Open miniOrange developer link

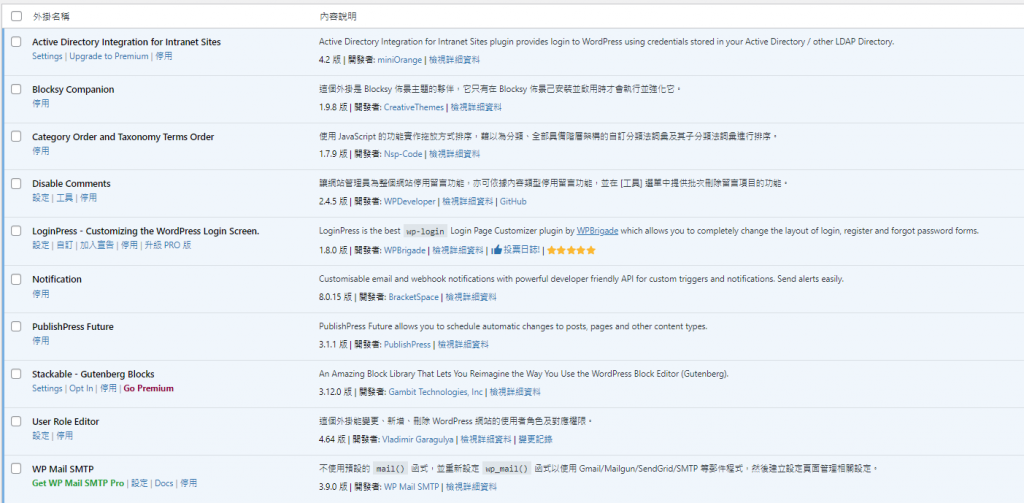coord(400,59)
